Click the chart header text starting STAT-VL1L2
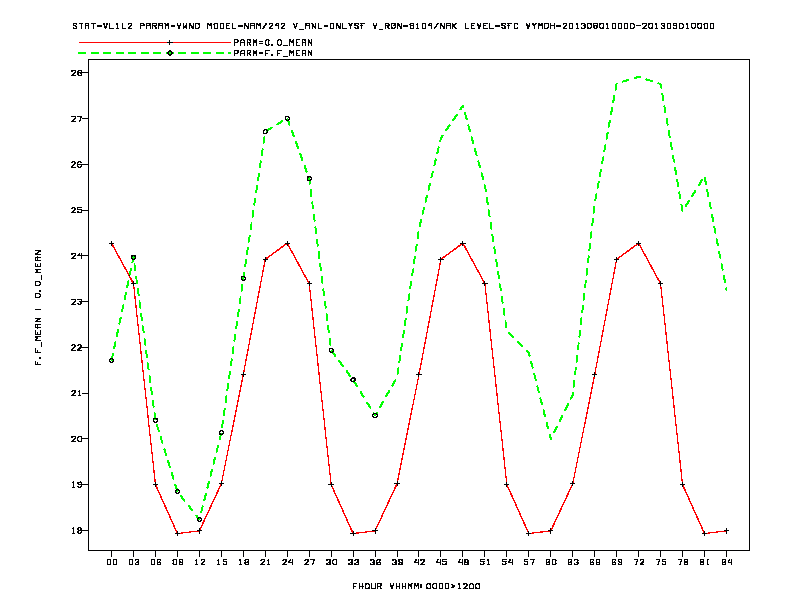Screen dimensions: 792x612 393,26
